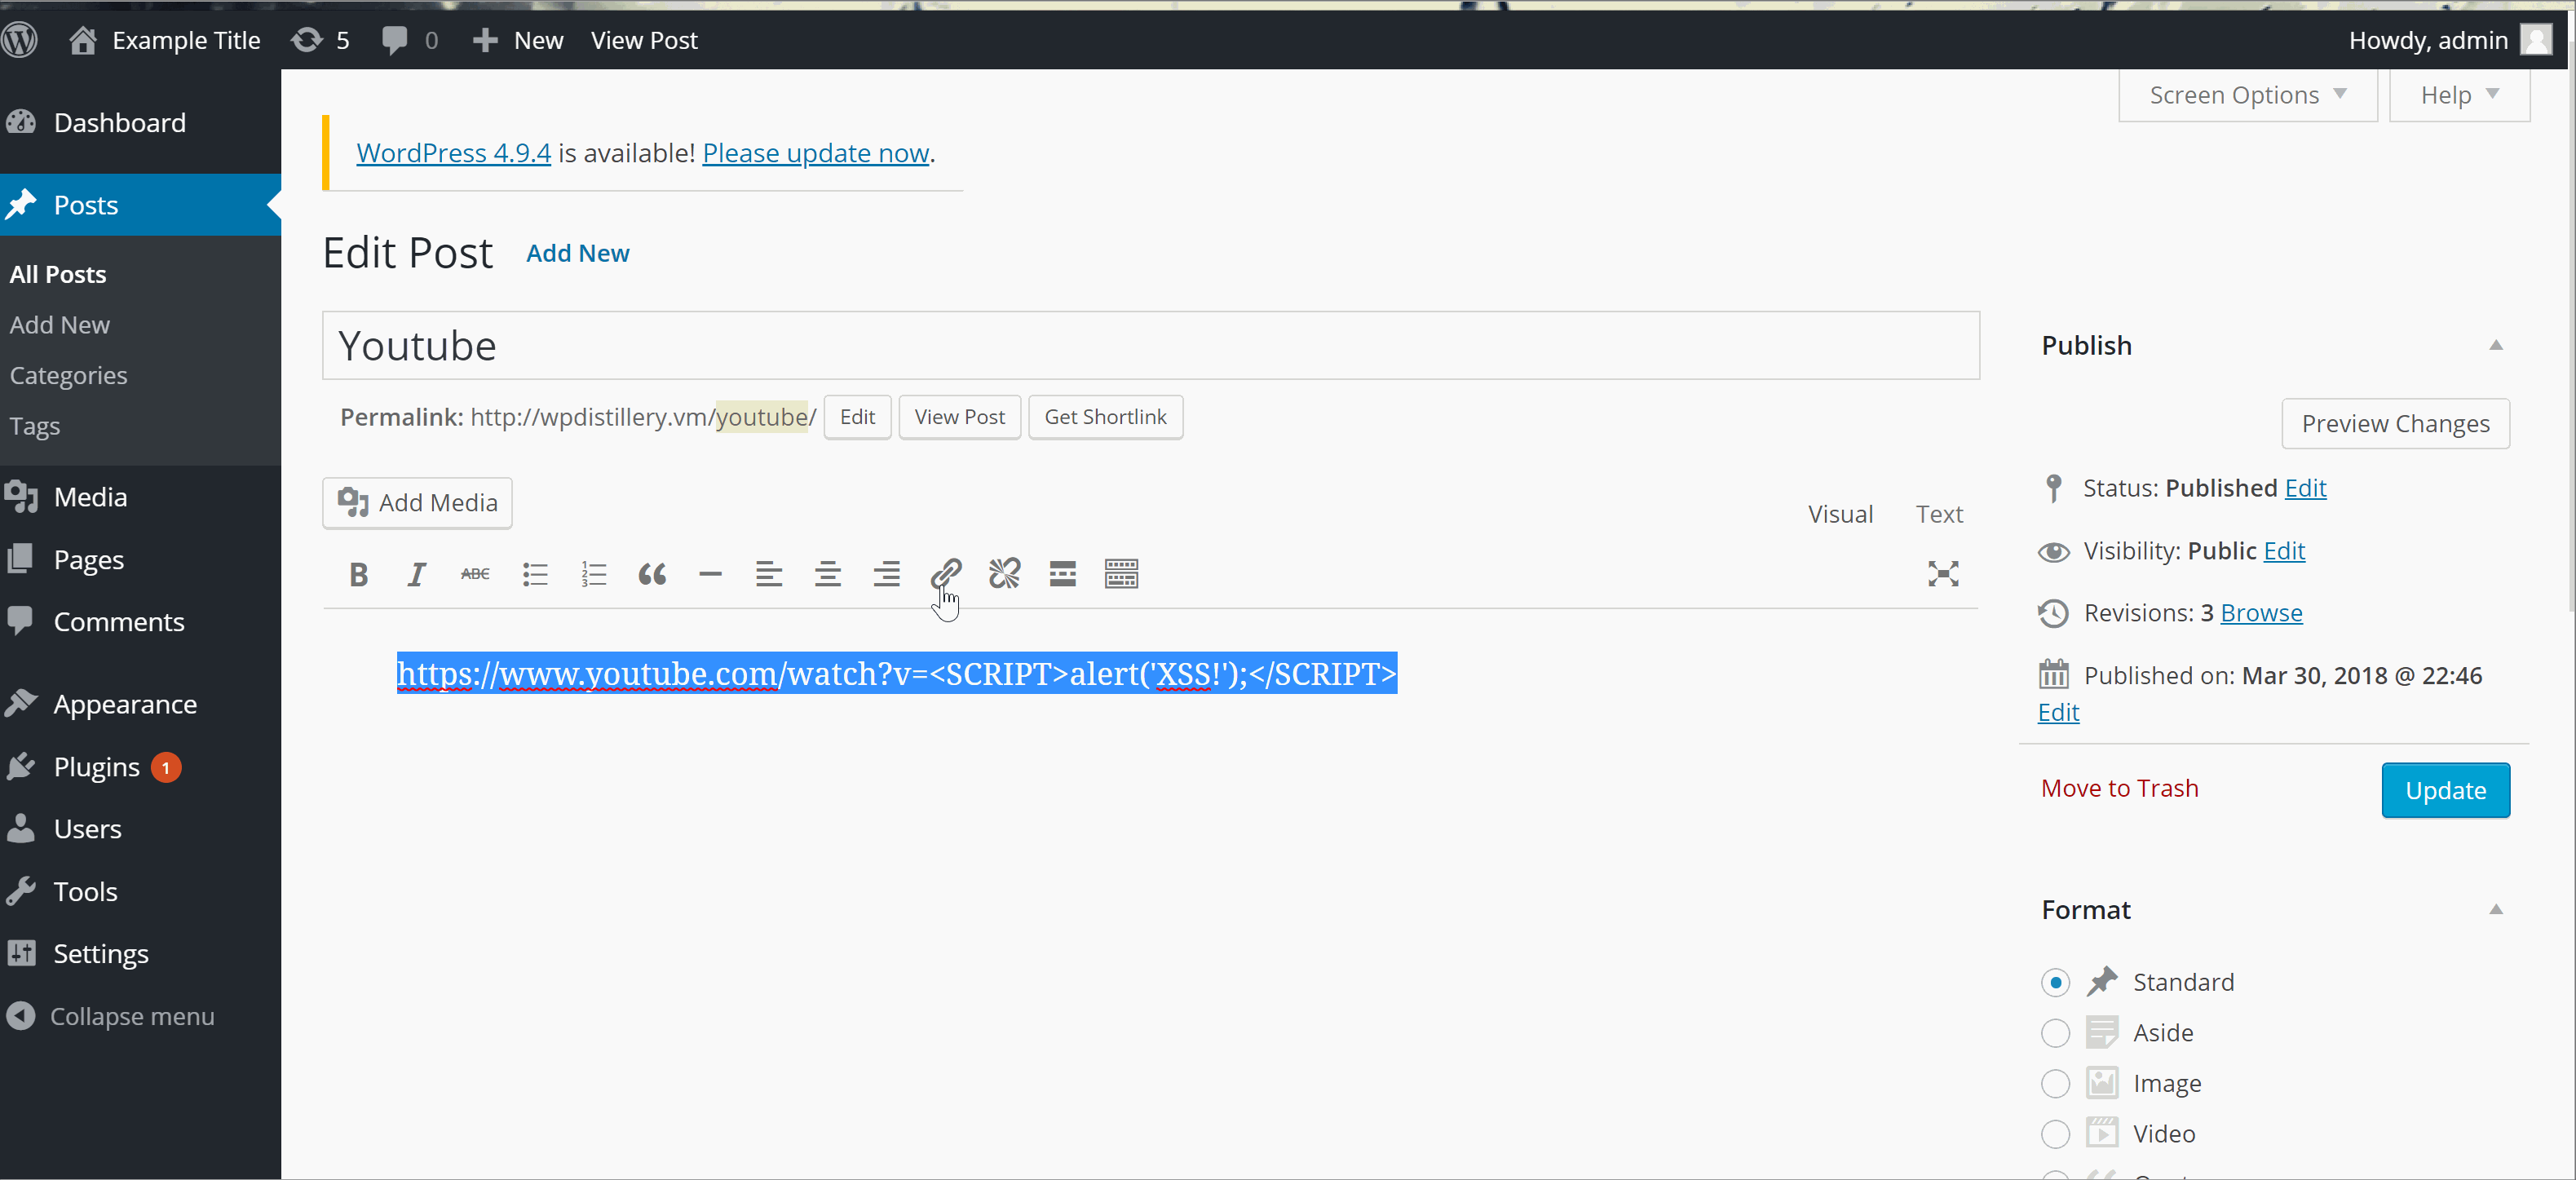The height and width of the screenshot is (1180, 2576).
Task: Apply Strikethrough (ABC) formatting
Action: coord(475,574)
